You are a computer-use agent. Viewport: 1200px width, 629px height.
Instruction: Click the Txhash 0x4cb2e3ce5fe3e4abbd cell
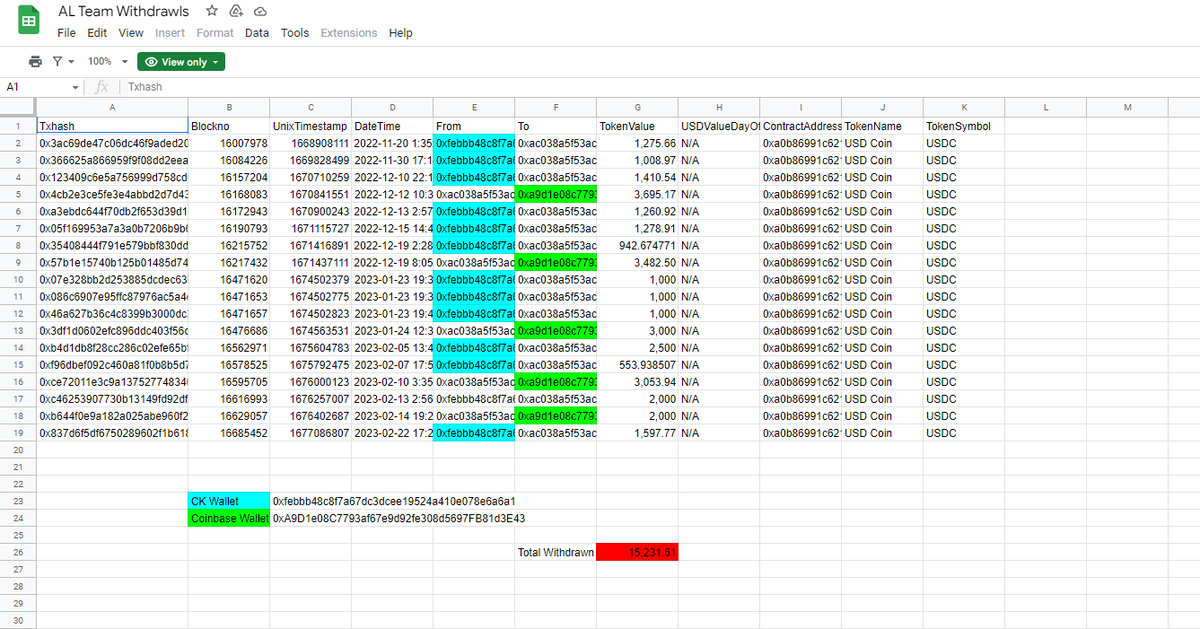[x=112, y=195]
